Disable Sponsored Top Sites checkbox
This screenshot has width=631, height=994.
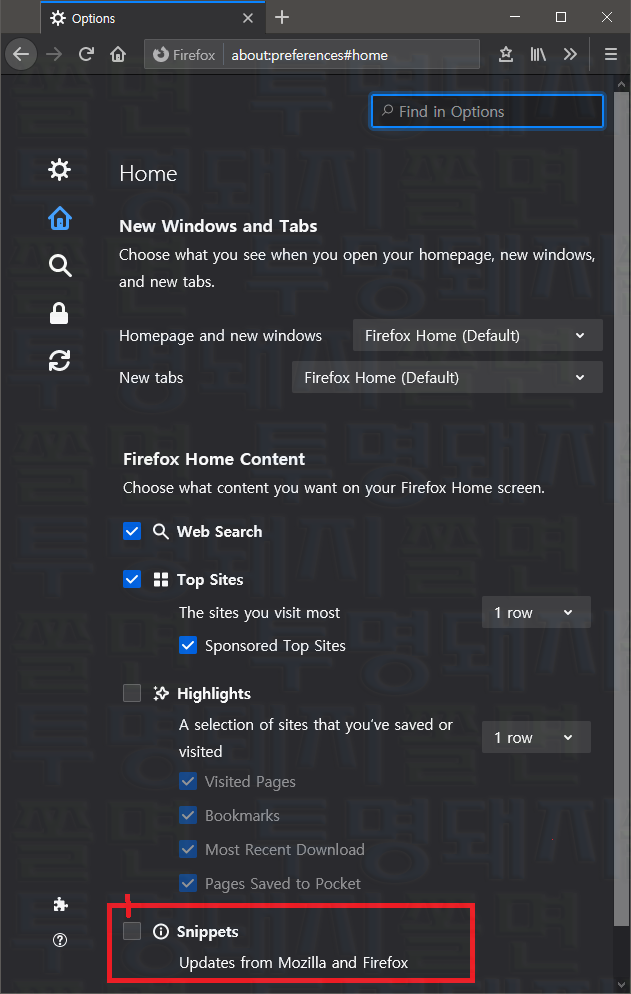coord(188,645)
